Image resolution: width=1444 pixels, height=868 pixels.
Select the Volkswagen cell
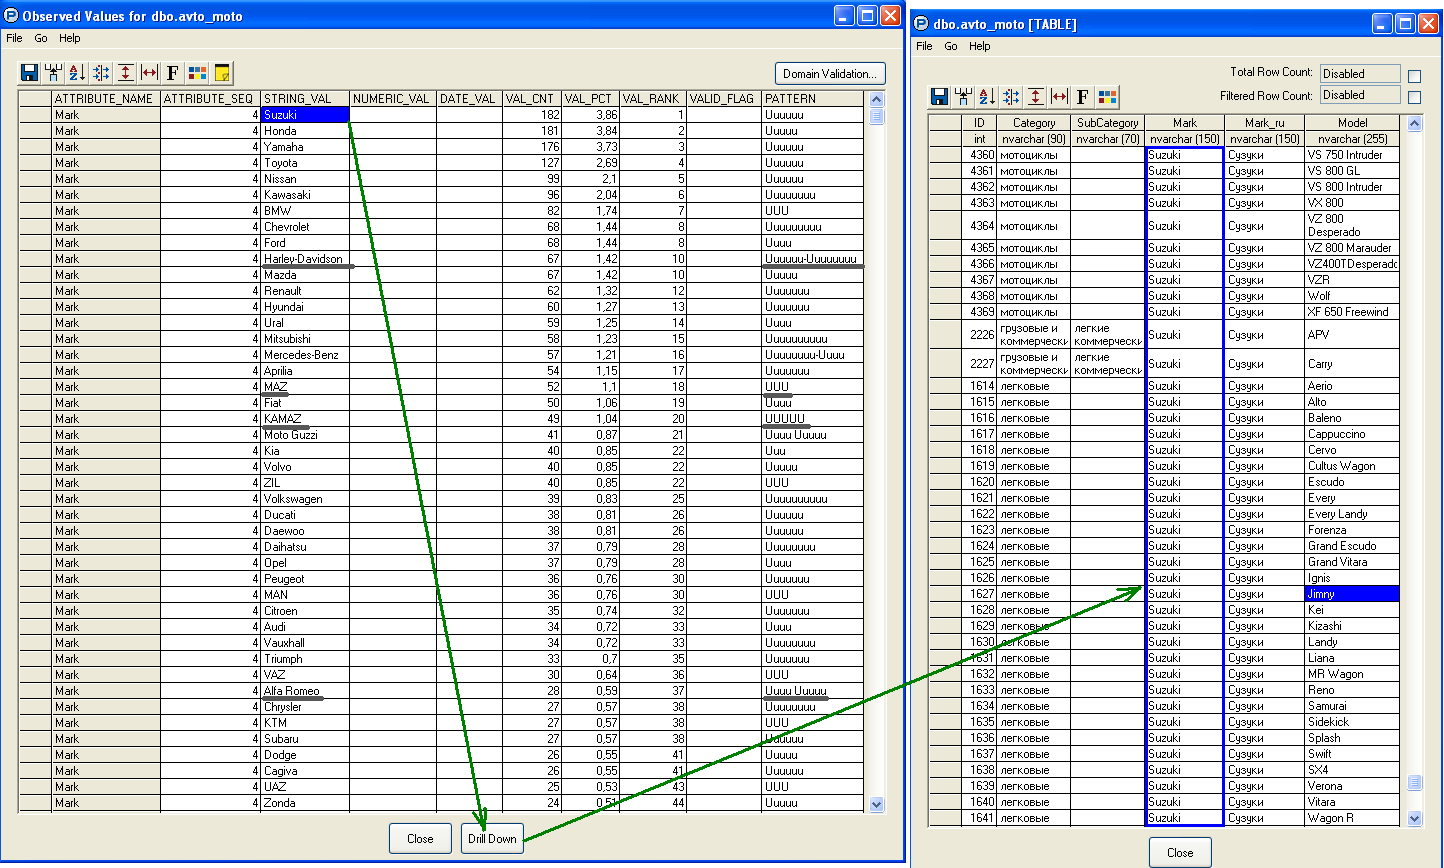[x=305, y=499]
